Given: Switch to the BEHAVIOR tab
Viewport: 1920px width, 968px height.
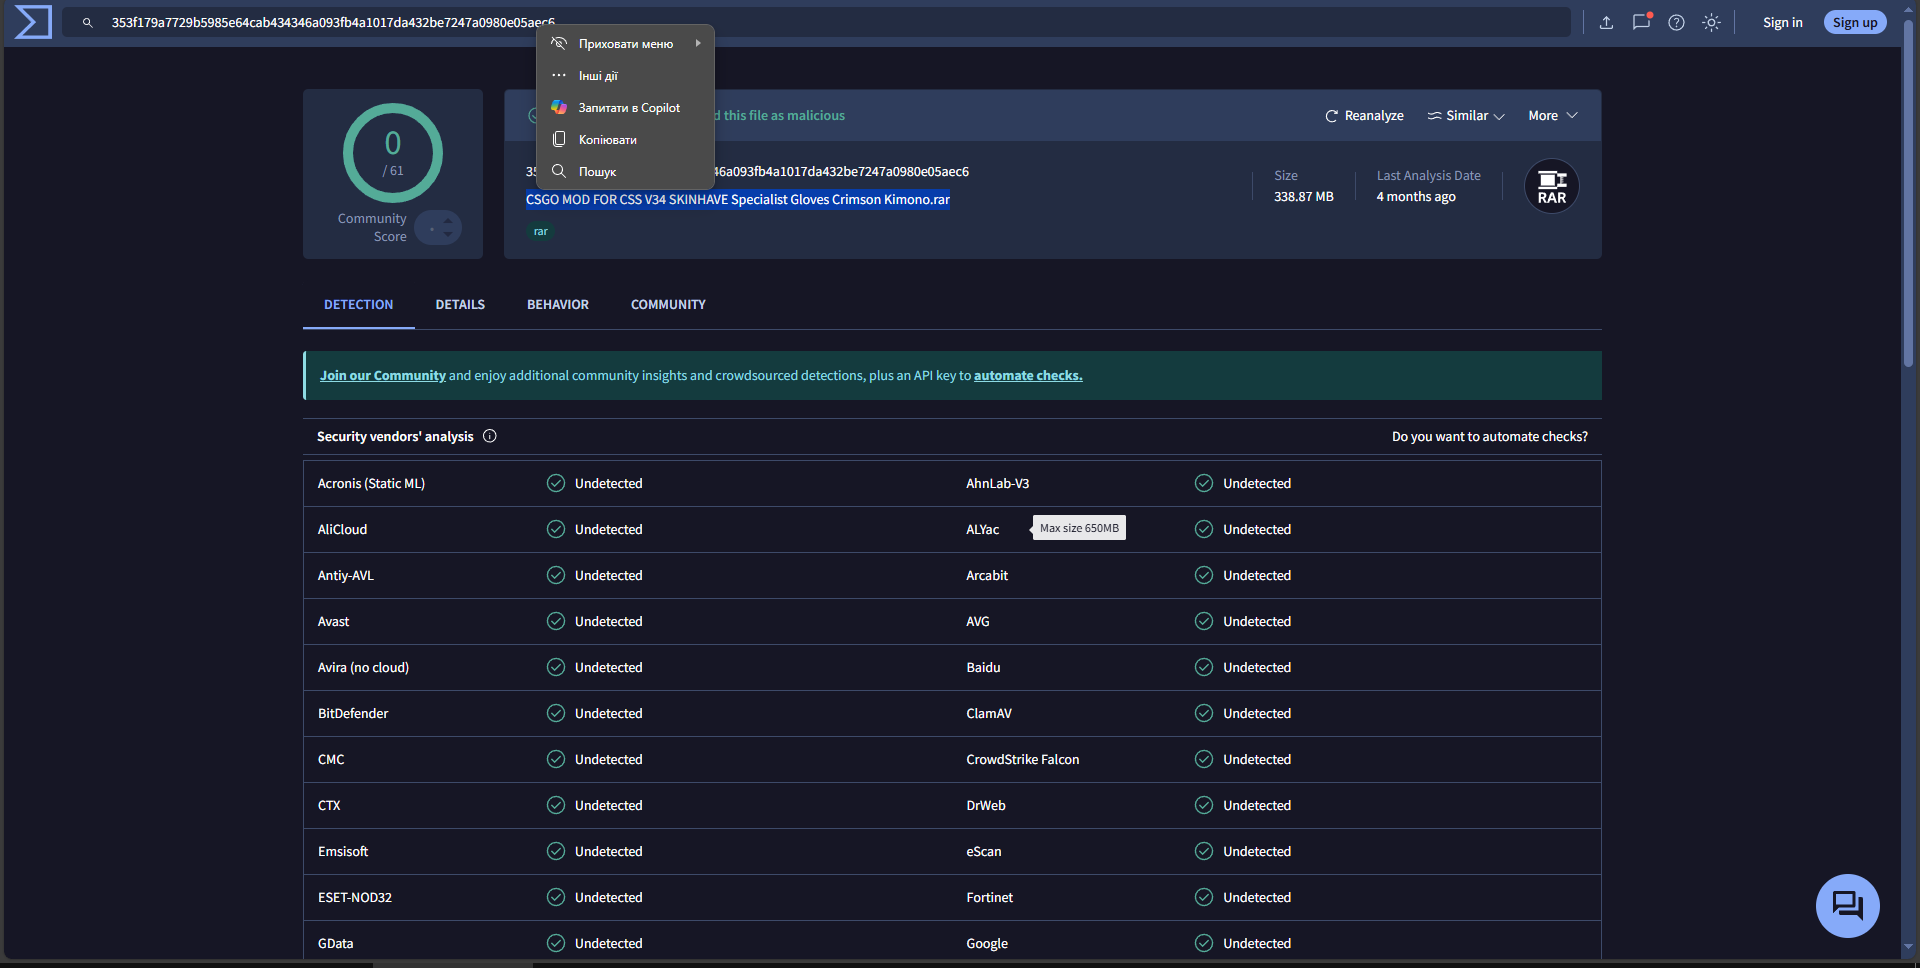Looking at the screenshot, I should [558, 305].
